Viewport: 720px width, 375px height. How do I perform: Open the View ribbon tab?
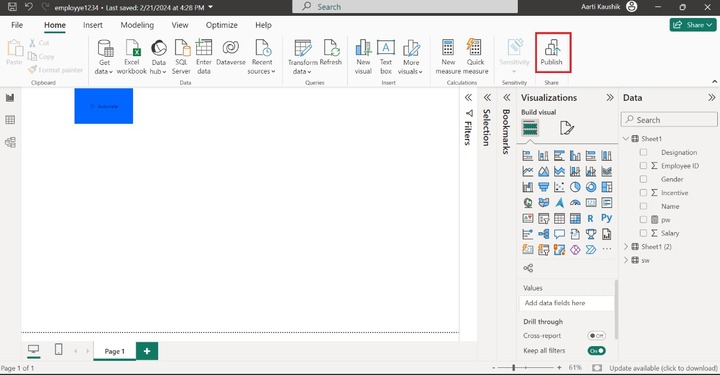(x=180, y=25)
